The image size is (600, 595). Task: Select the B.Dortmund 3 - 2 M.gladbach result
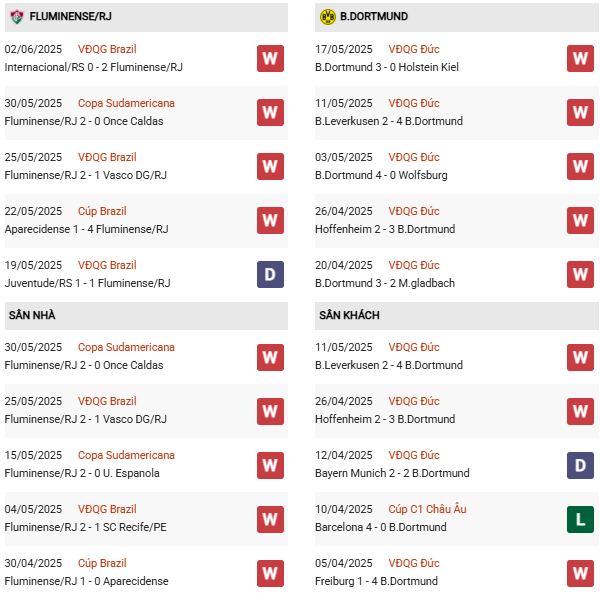coord(385,283)
